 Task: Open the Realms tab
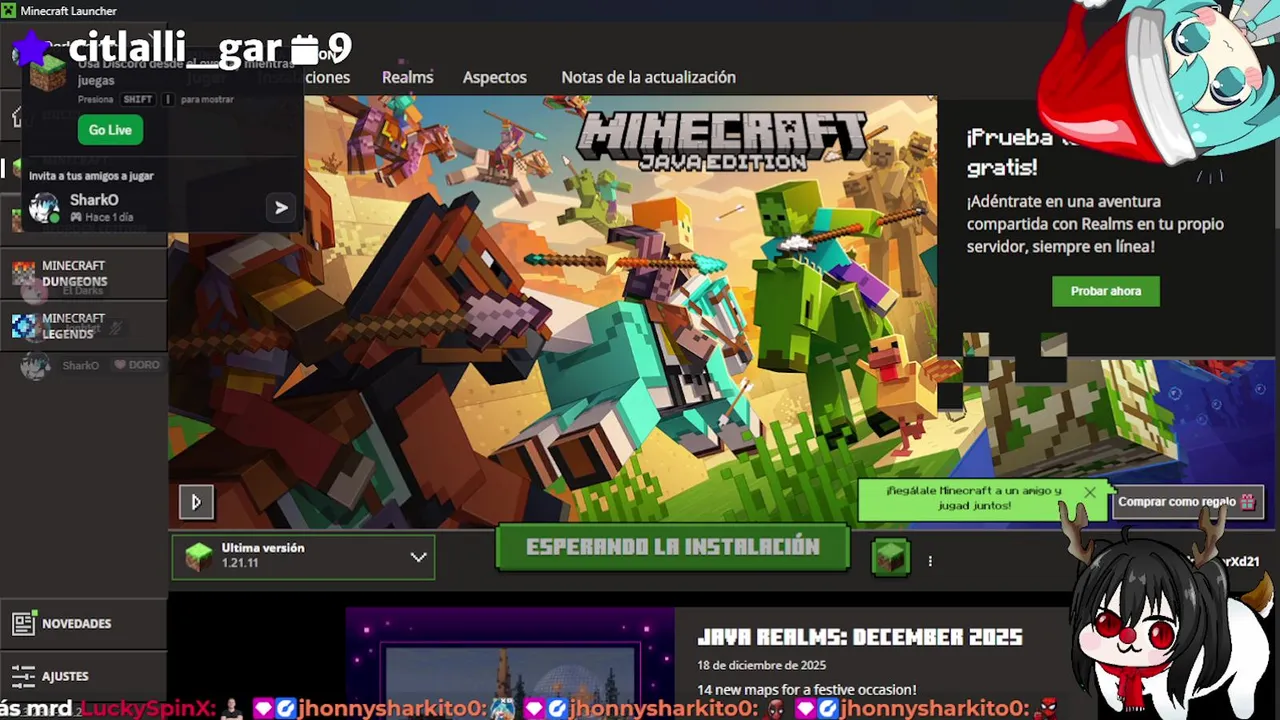[x=407, y=77]
